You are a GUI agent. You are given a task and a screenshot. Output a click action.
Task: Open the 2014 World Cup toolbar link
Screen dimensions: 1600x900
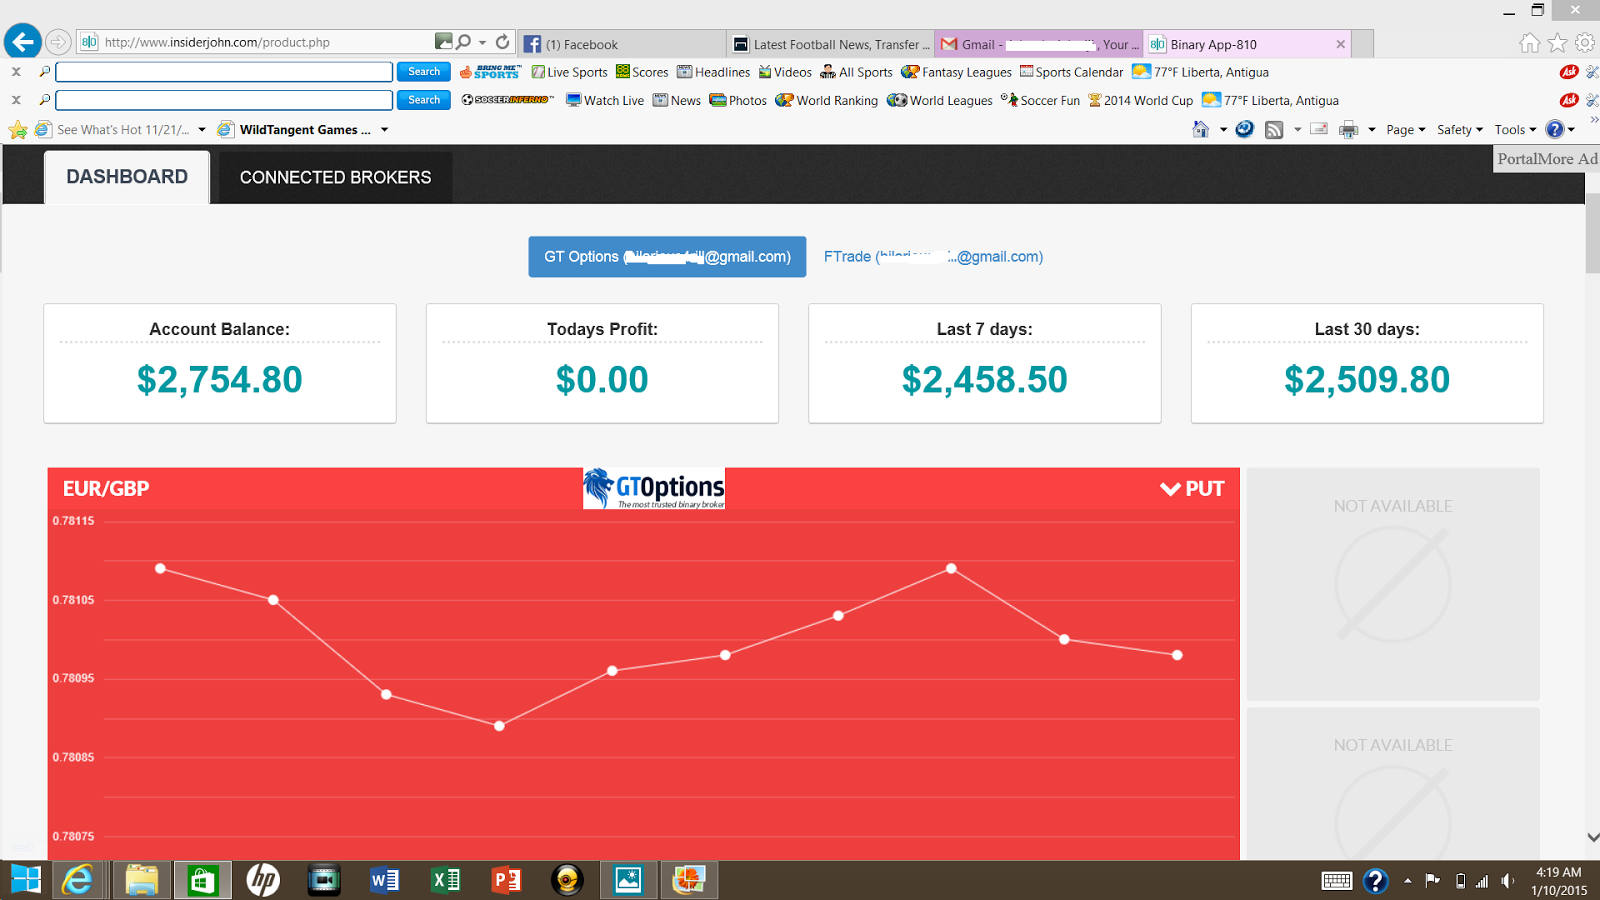click(x=1141, y=100)
